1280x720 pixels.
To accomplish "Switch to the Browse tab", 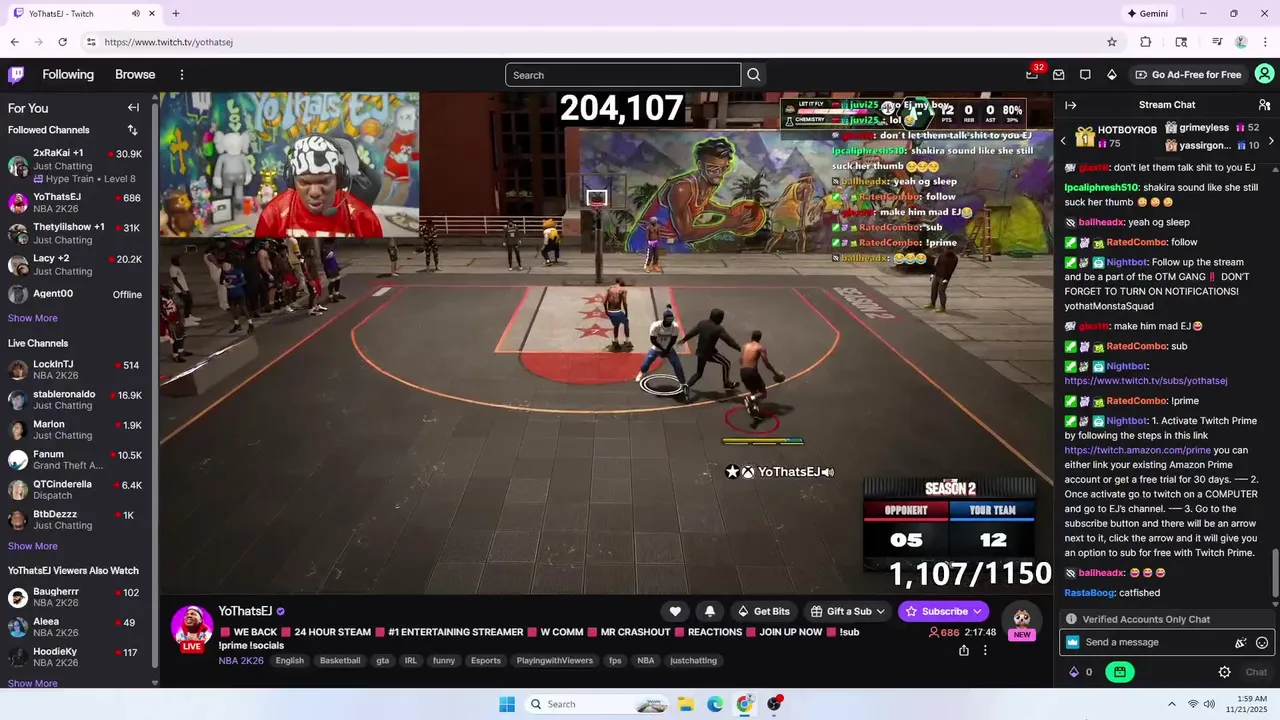I will coord(135,75).
